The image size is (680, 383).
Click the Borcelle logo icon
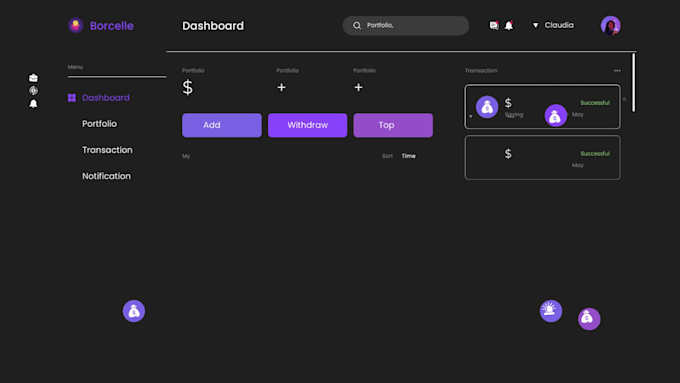tap(75, 26)
